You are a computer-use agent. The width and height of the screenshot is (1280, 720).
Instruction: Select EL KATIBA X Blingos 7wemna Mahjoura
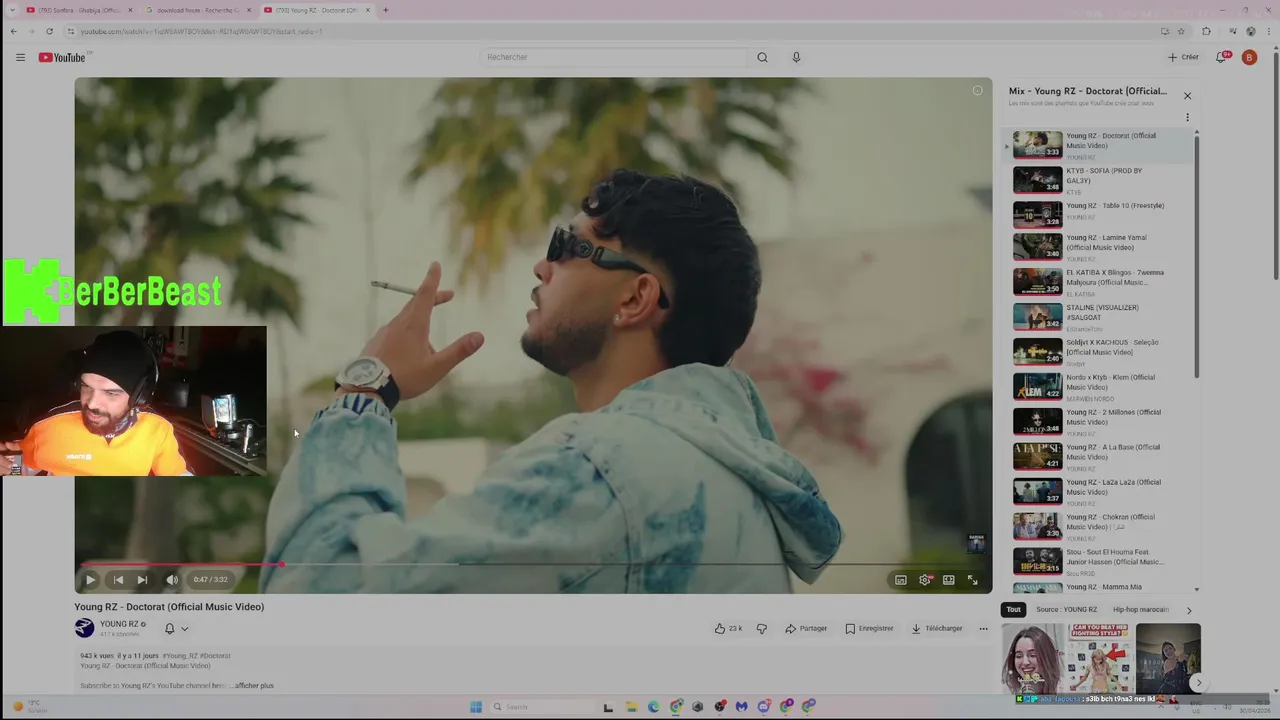(x=1099, y=282)
